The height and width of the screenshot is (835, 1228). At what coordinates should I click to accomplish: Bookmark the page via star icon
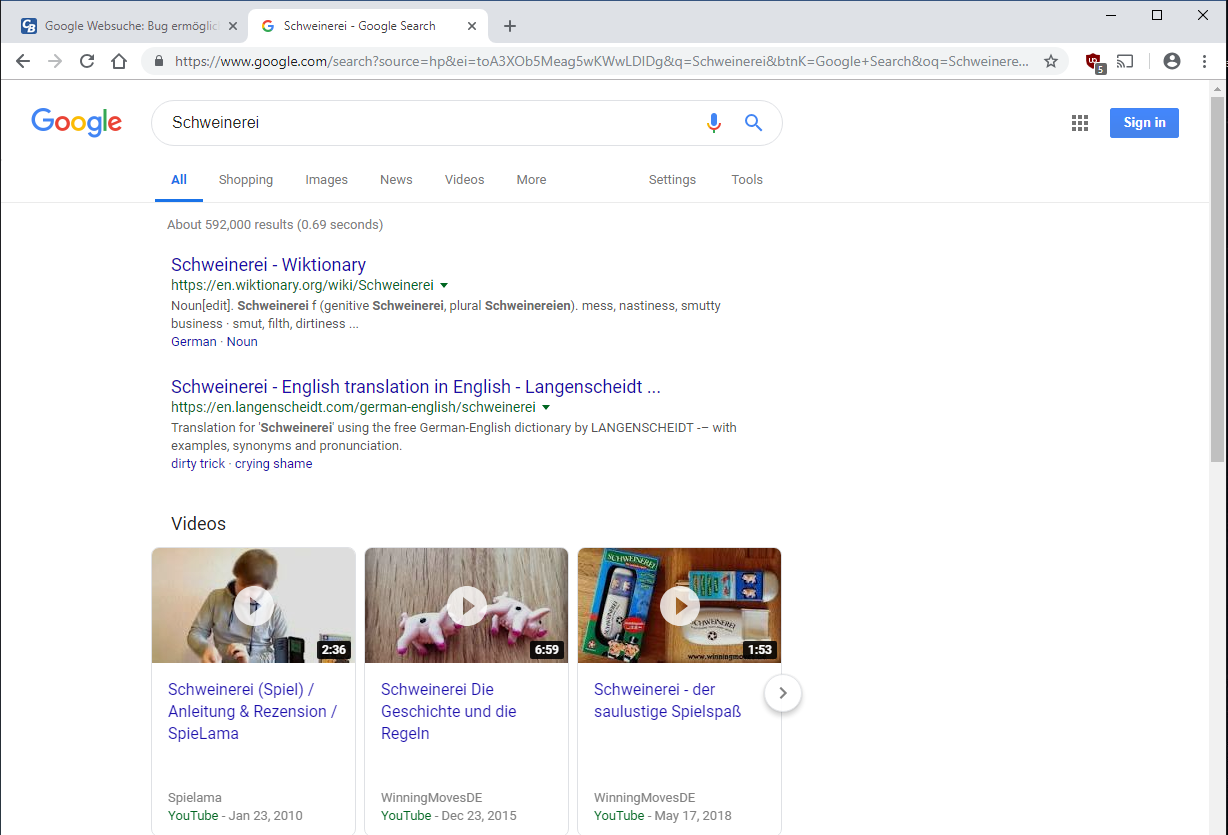point(1051,61)
